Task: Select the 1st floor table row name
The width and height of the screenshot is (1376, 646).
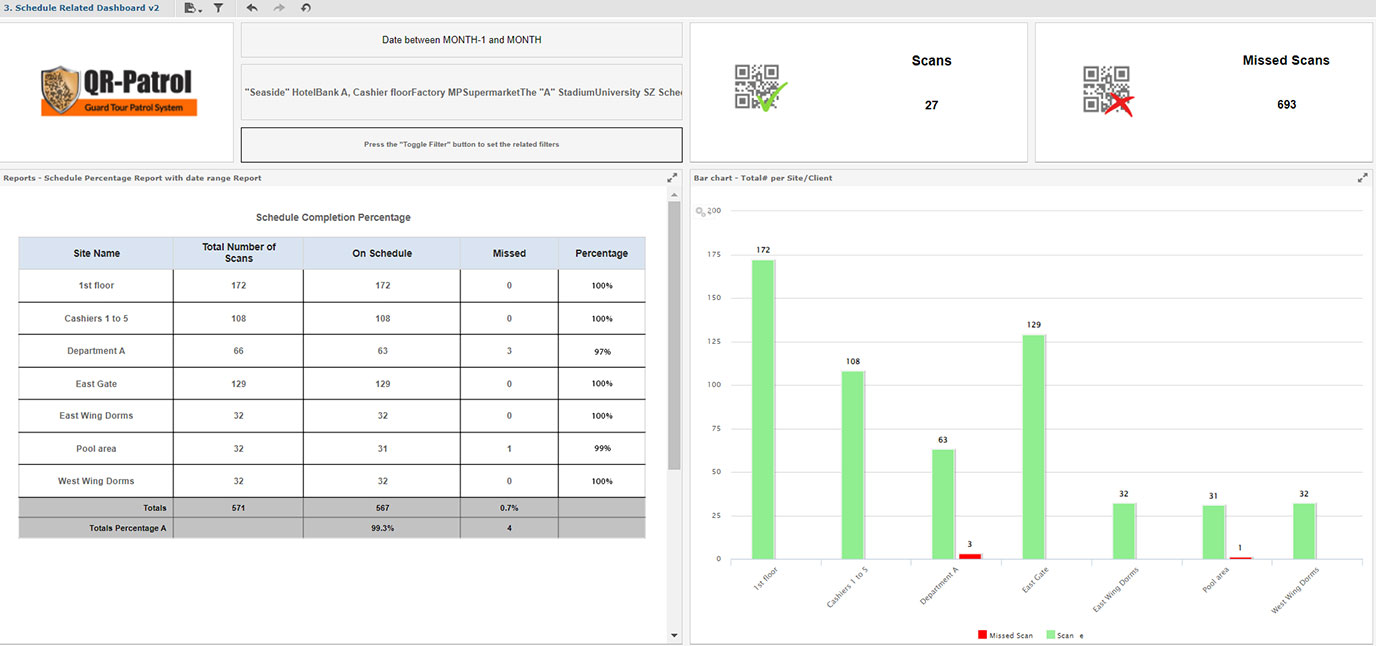Action: click(x=96, y=286)
